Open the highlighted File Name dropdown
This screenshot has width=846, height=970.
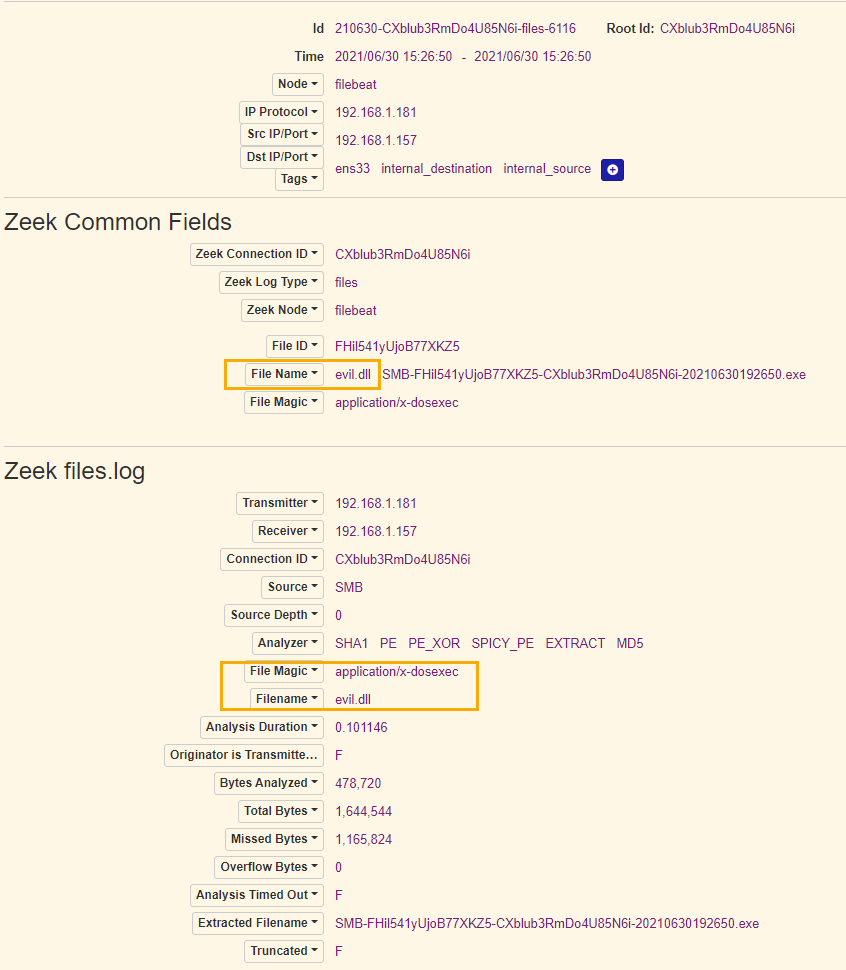coord(284,374)
